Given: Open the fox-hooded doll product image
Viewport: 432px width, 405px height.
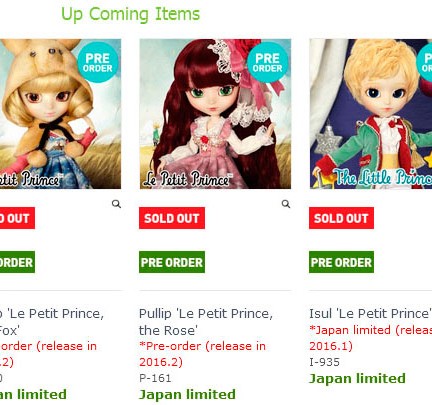Looking at the screenshot, I should 60,114.
